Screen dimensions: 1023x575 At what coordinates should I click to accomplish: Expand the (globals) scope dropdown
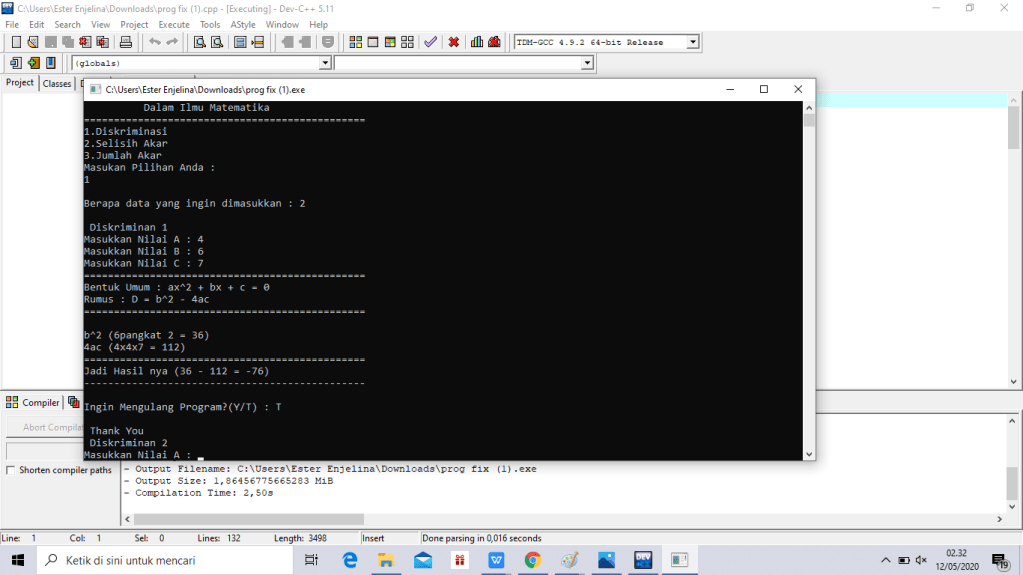(x=324, y=63)
